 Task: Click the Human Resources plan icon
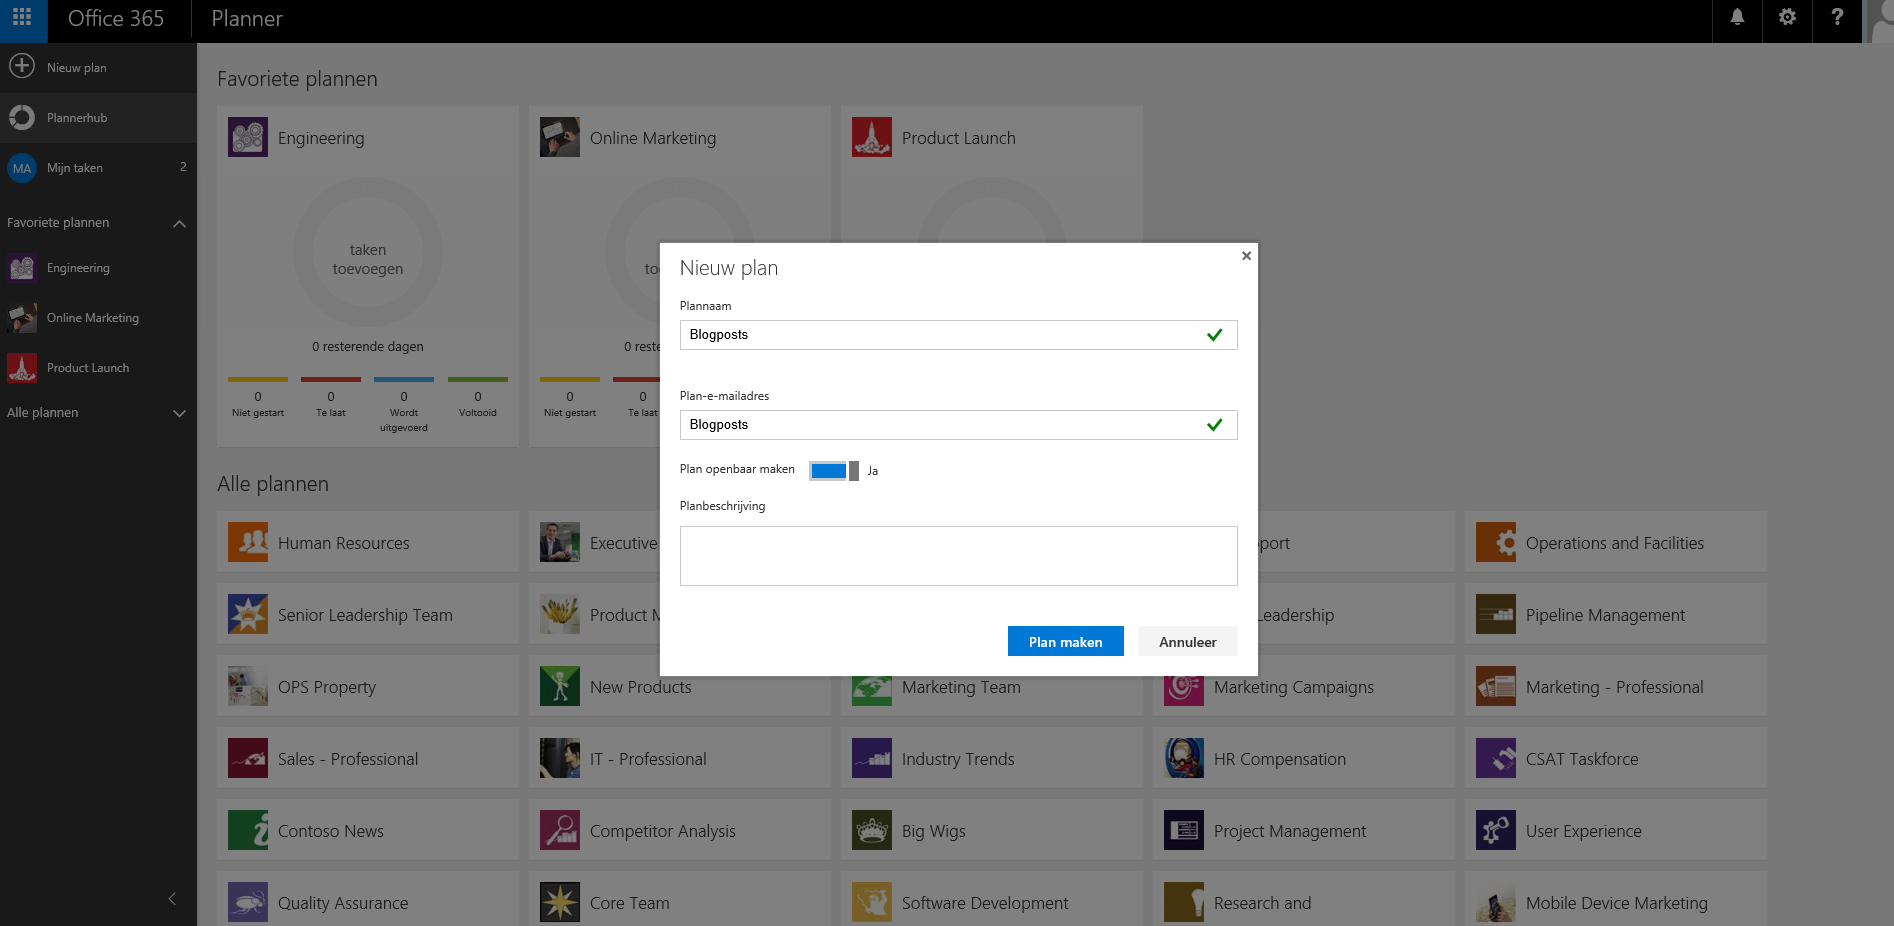click(248, 542)
